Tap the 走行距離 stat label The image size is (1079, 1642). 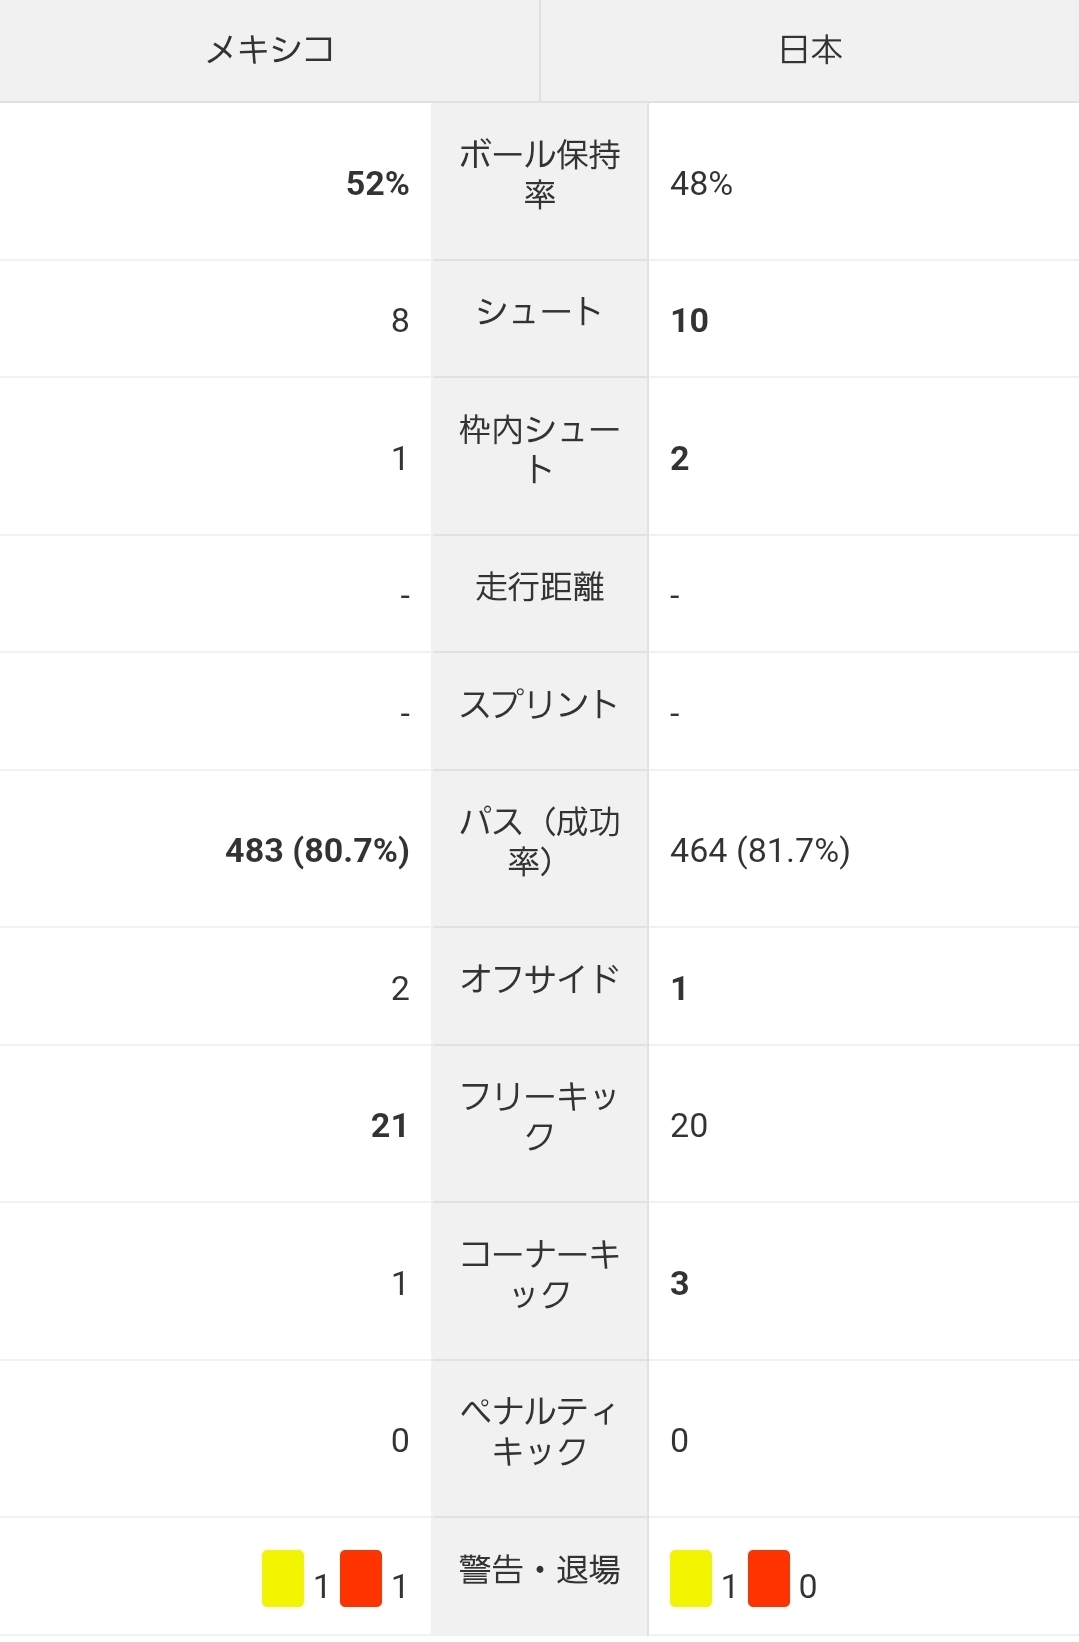tap(540, 587)
